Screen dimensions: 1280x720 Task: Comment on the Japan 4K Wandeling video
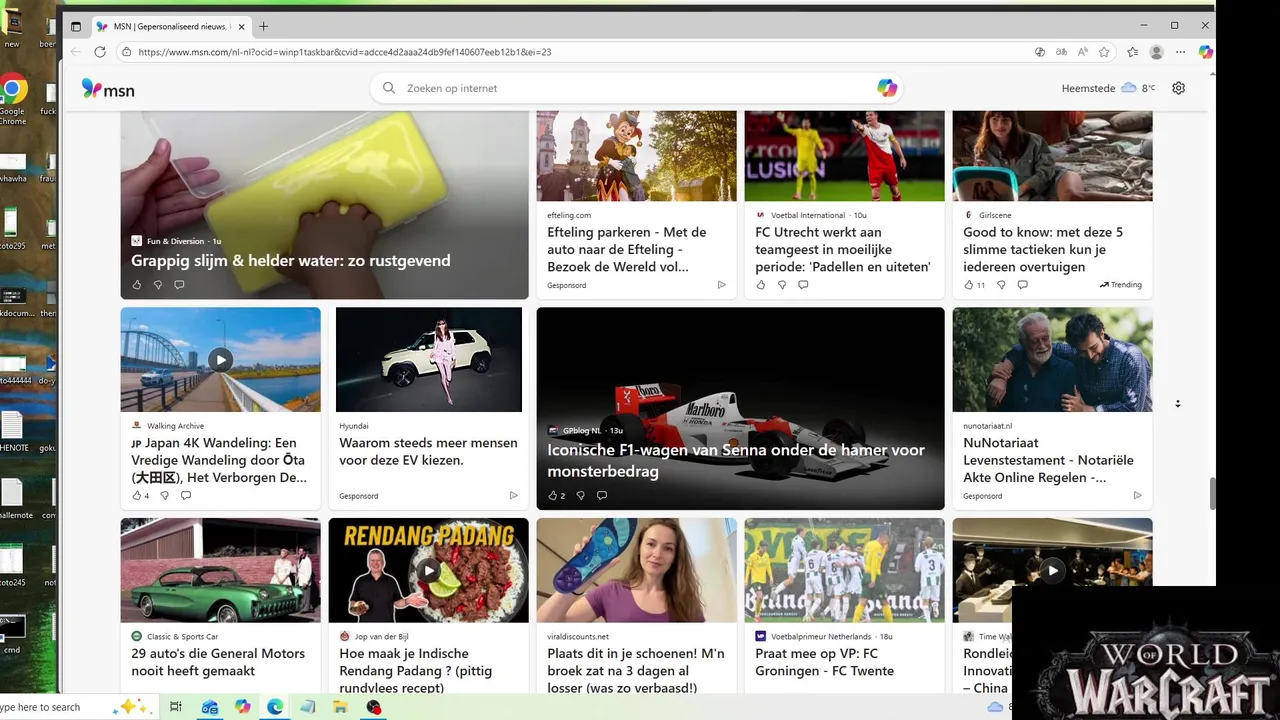[186, 496]
